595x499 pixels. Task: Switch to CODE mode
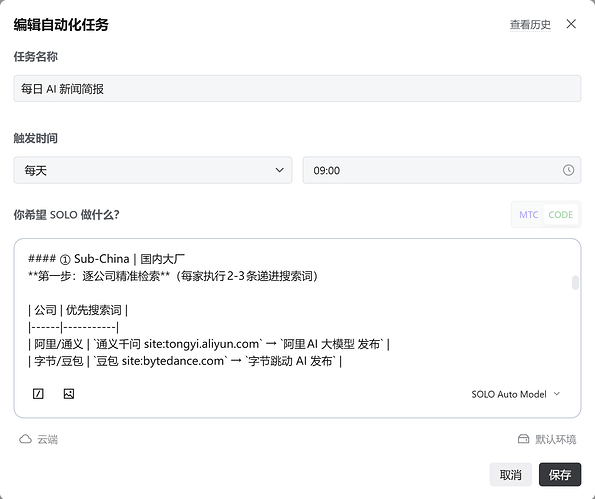[560, 215]
